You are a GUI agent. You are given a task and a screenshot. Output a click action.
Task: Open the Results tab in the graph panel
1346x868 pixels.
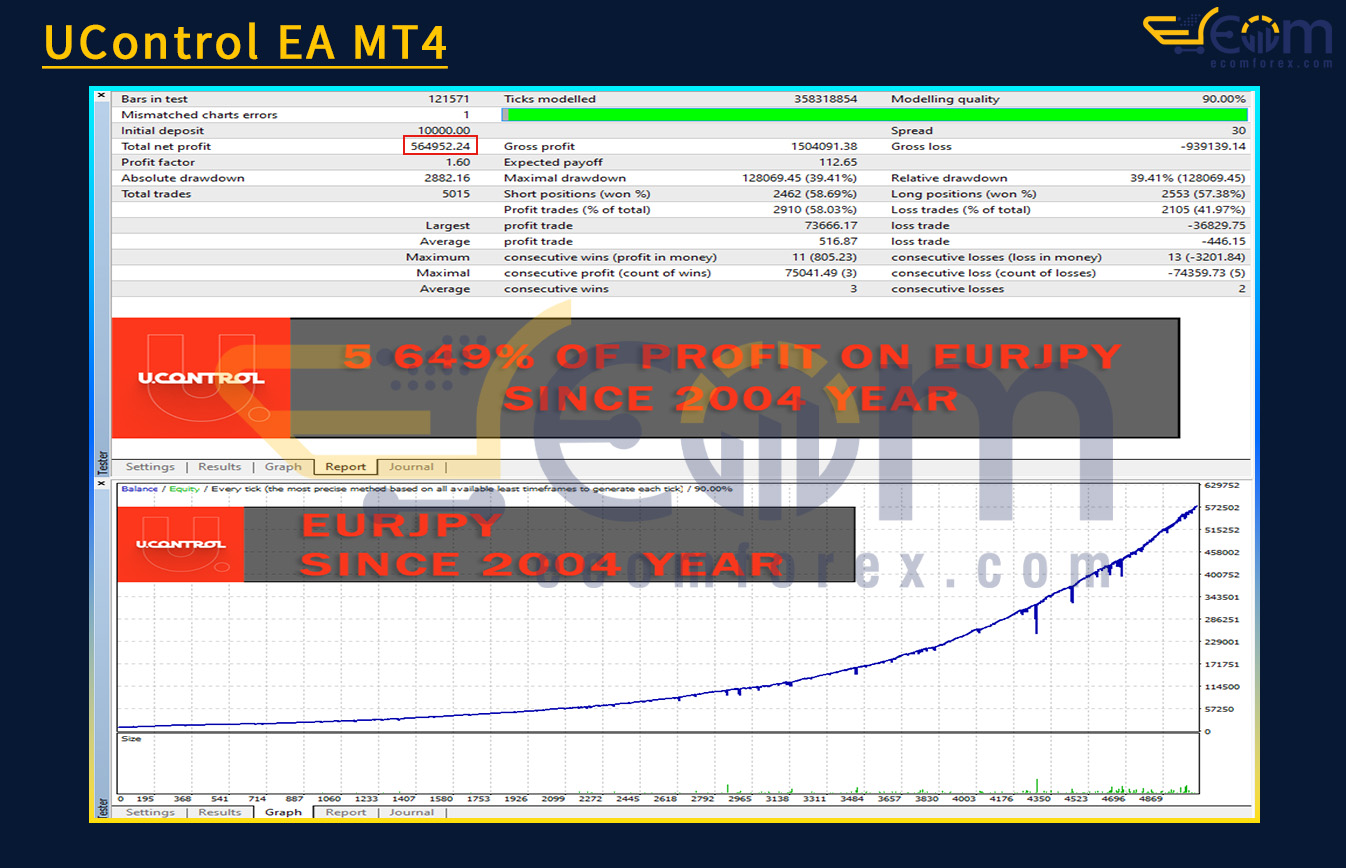coord(219,812)
